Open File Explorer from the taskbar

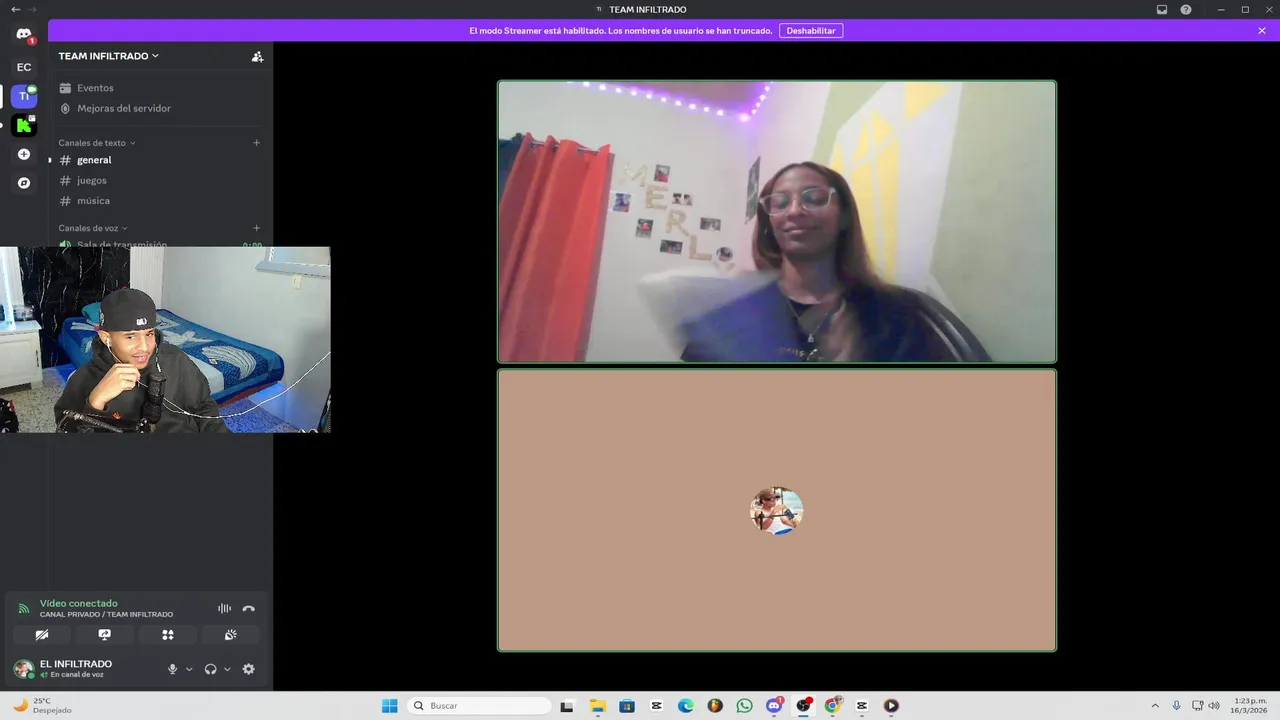(x=598, y=706)
